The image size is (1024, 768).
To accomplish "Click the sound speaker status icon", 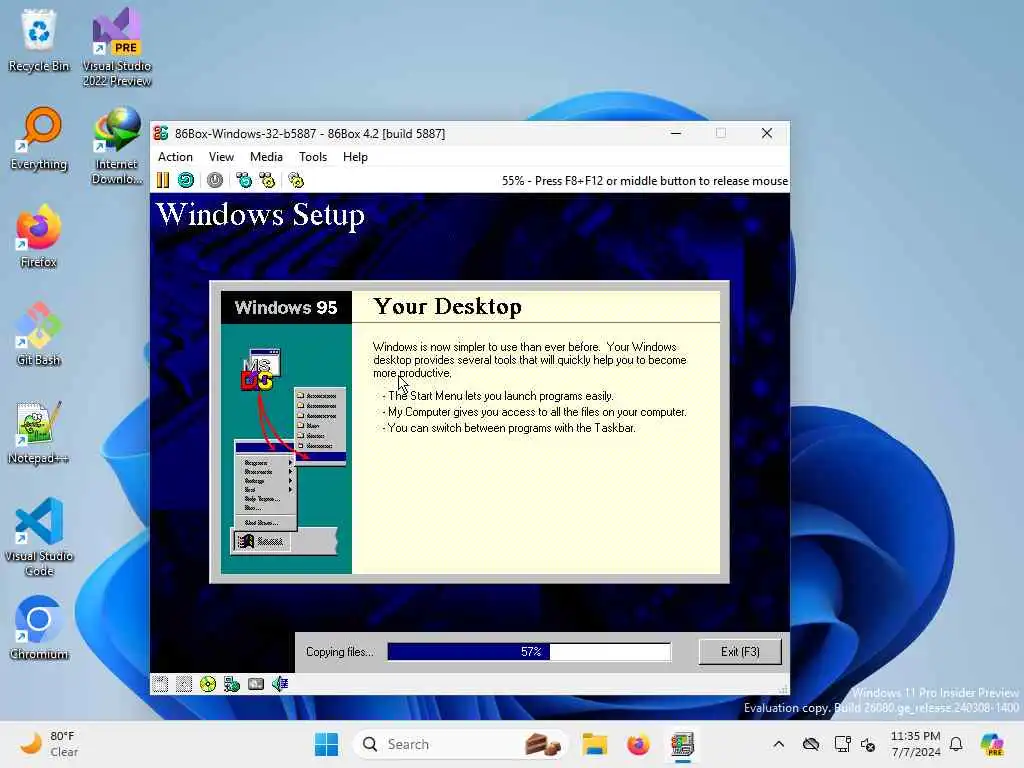I will point(280,684).
